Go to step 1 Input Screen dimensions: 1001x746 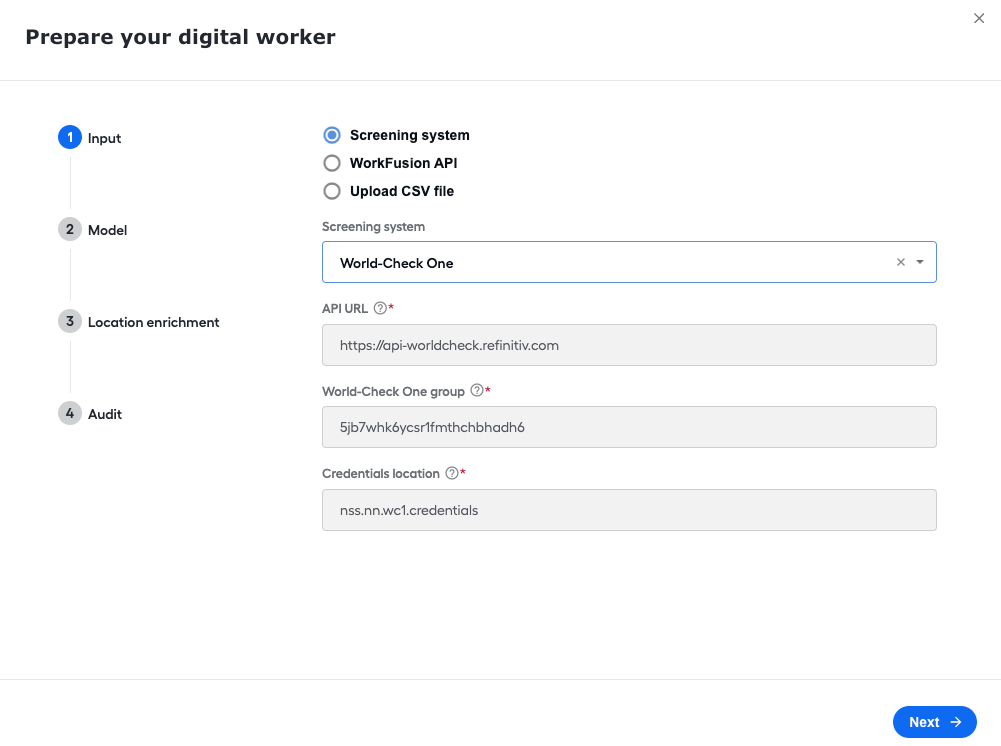[89, 138]
